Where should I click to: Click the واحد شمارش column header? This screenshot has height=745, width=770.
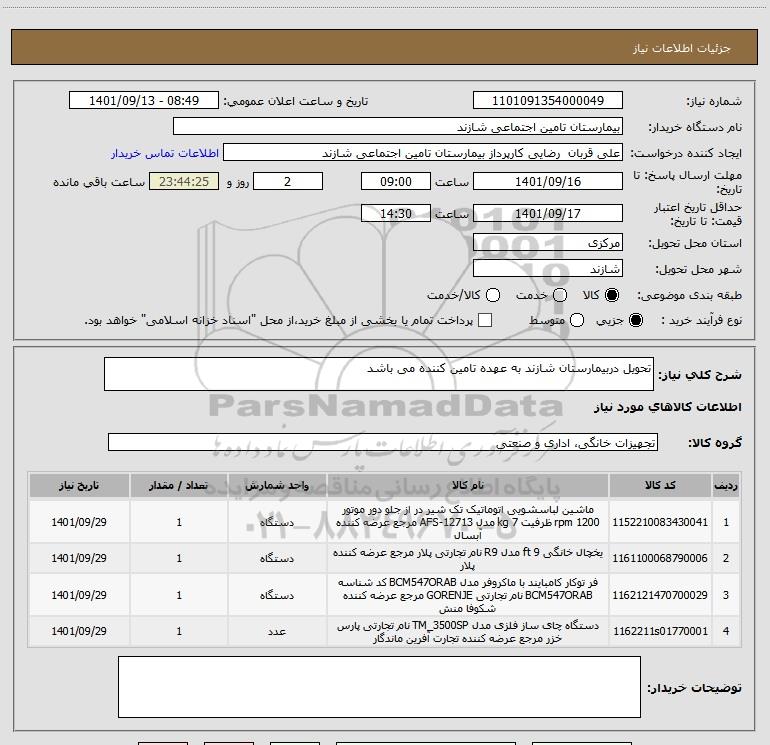pyautogui.click(x=277, y=485)
